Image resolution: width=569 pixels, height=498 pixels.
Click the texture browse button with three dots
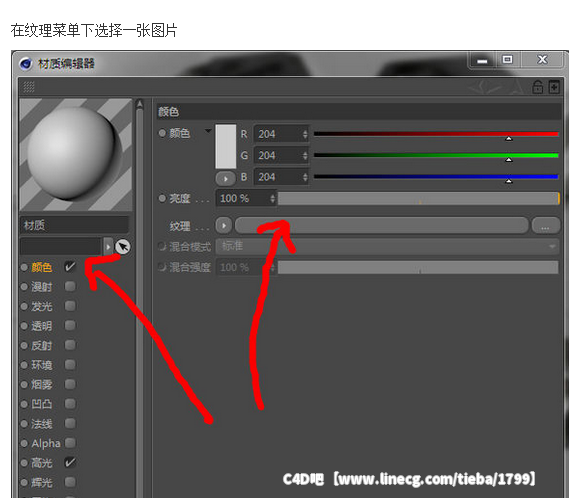(x=545, y=226)
